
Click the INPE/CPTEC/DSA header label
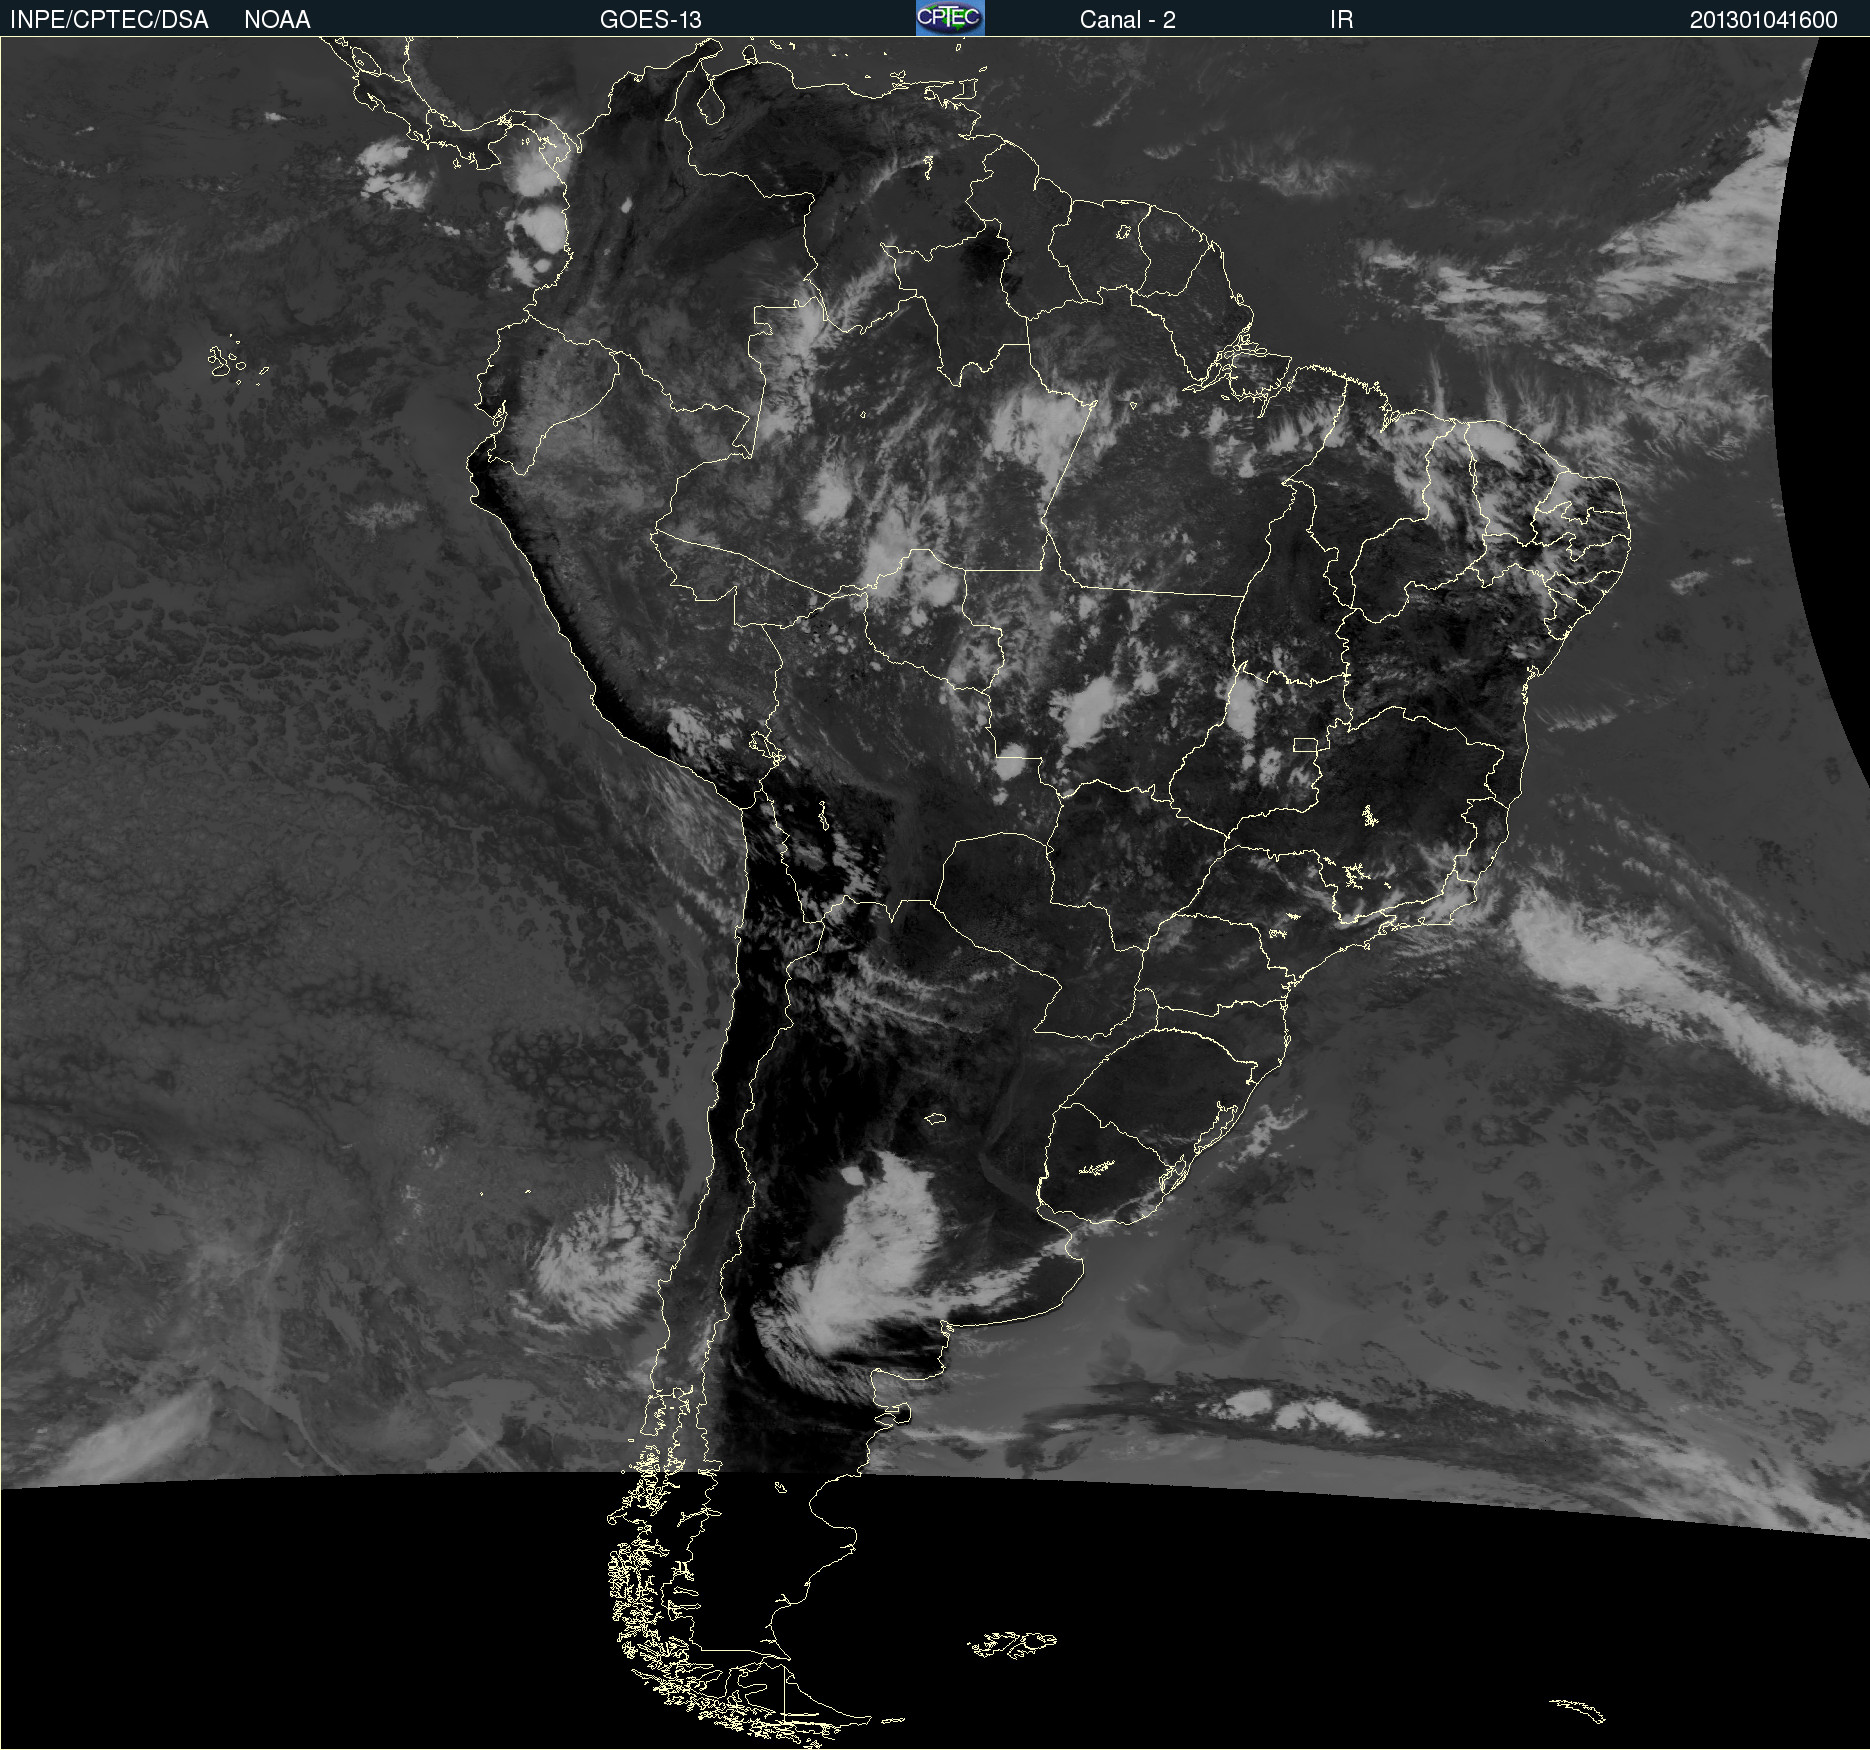109,20
